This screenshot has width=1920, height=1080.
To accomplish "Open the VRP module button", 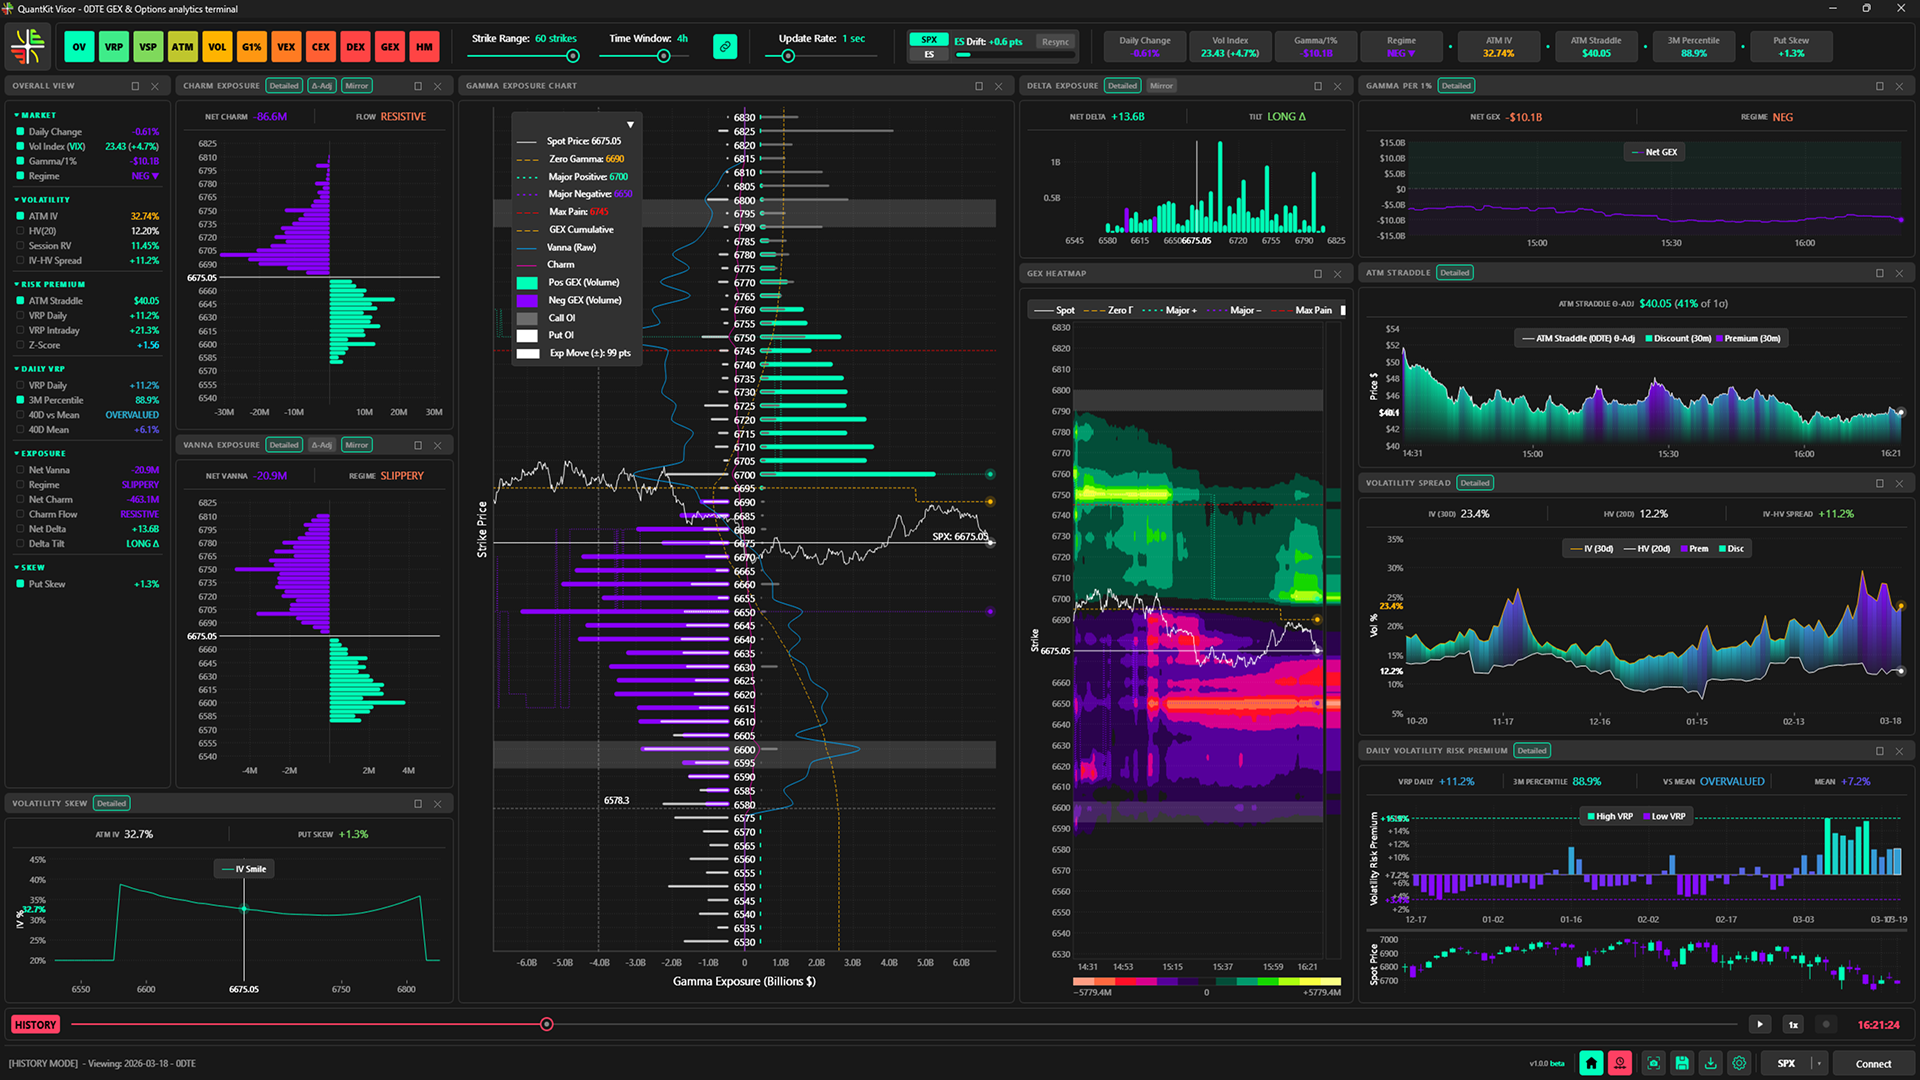I will 114,46.
